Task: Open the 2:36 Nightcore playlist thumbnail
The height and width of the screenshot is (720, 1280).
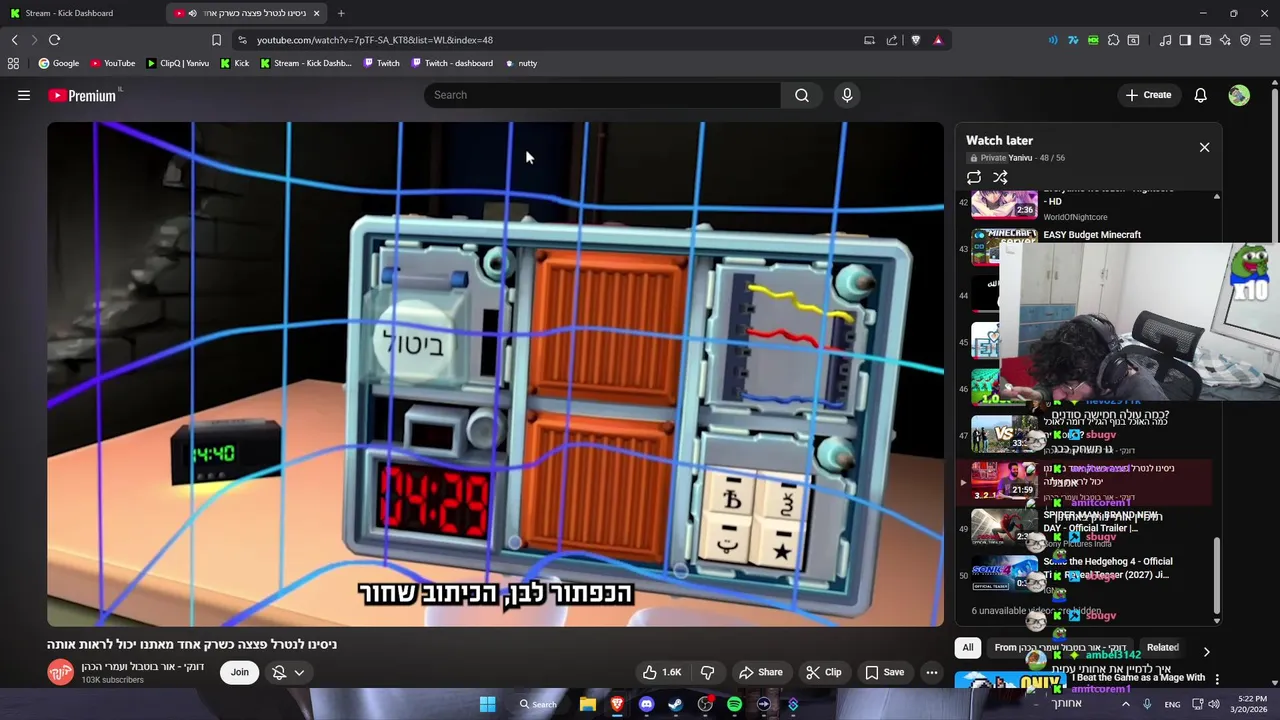Action: (x=1004, y=204)
